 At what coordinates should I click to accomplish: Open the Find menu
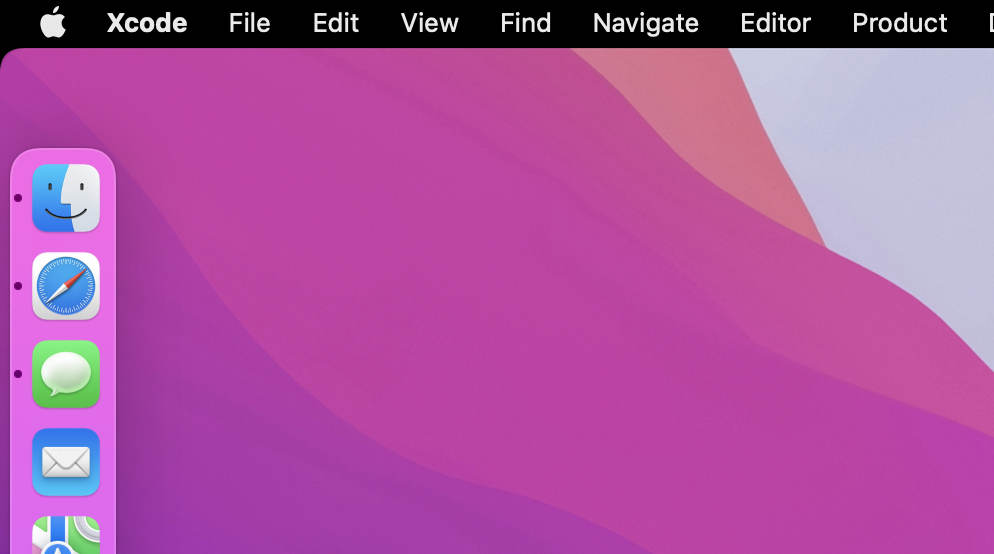(526, 23)
